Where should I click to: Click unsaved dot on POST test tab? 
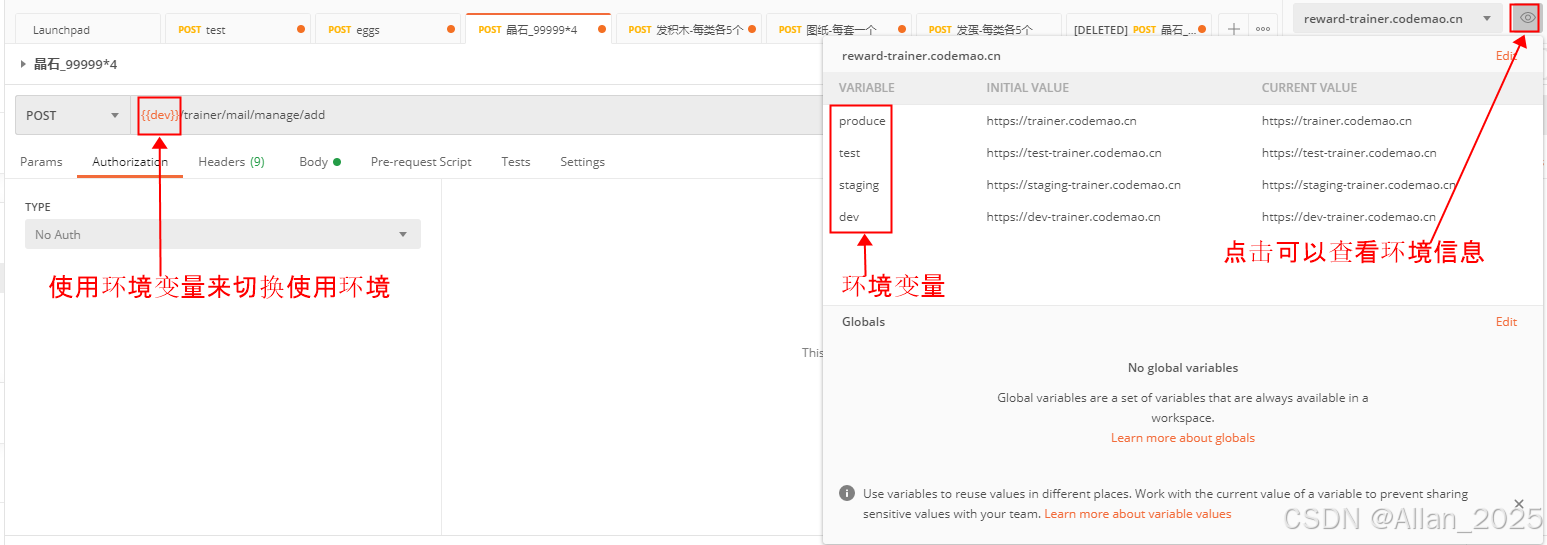301,29
